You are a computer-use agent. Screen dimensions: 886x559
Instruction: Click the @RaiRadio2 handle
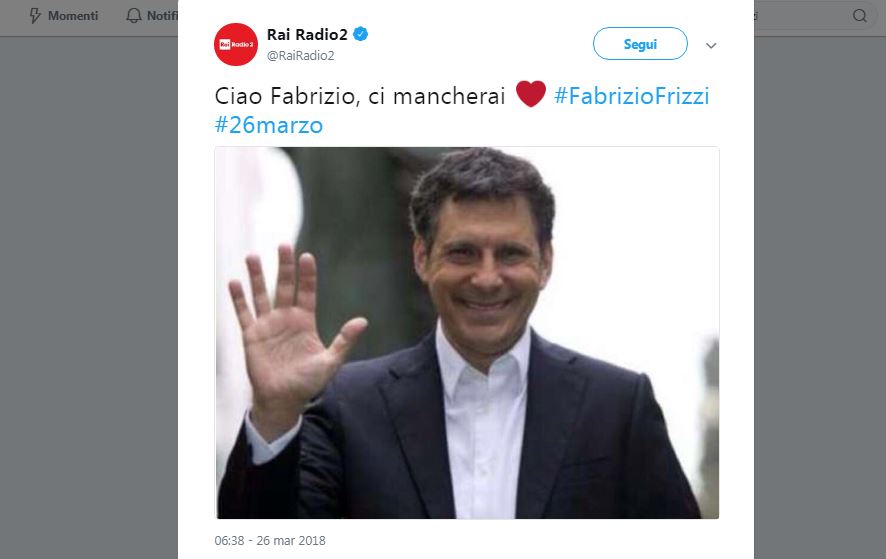[x=301, y=55]
